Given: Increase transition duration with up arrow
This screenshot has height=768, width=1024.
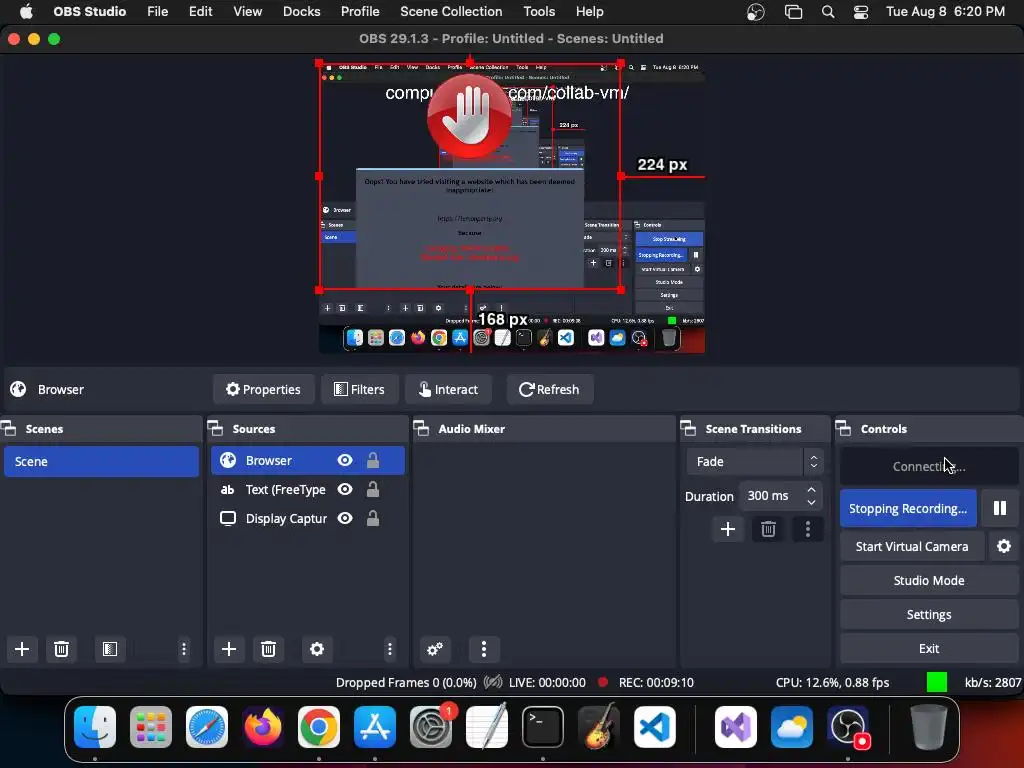Looking at the screenshot, I should pos(811,489).
